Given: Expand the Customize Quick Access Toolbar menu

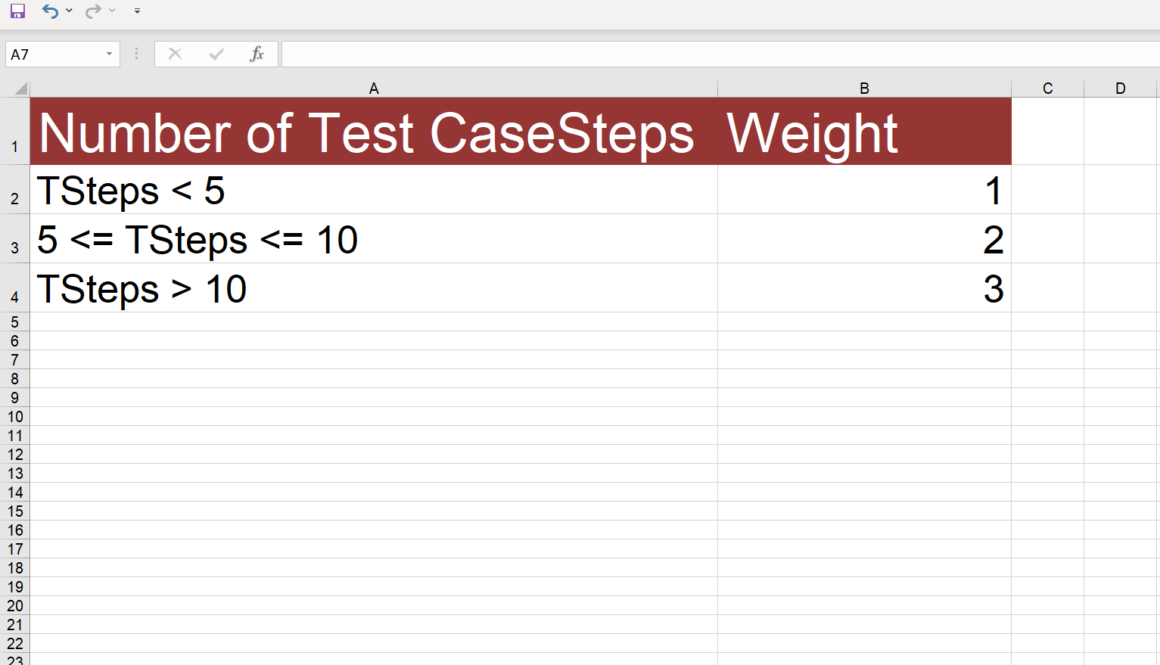Looking at the screenshot, I should [x=137, y=11].
